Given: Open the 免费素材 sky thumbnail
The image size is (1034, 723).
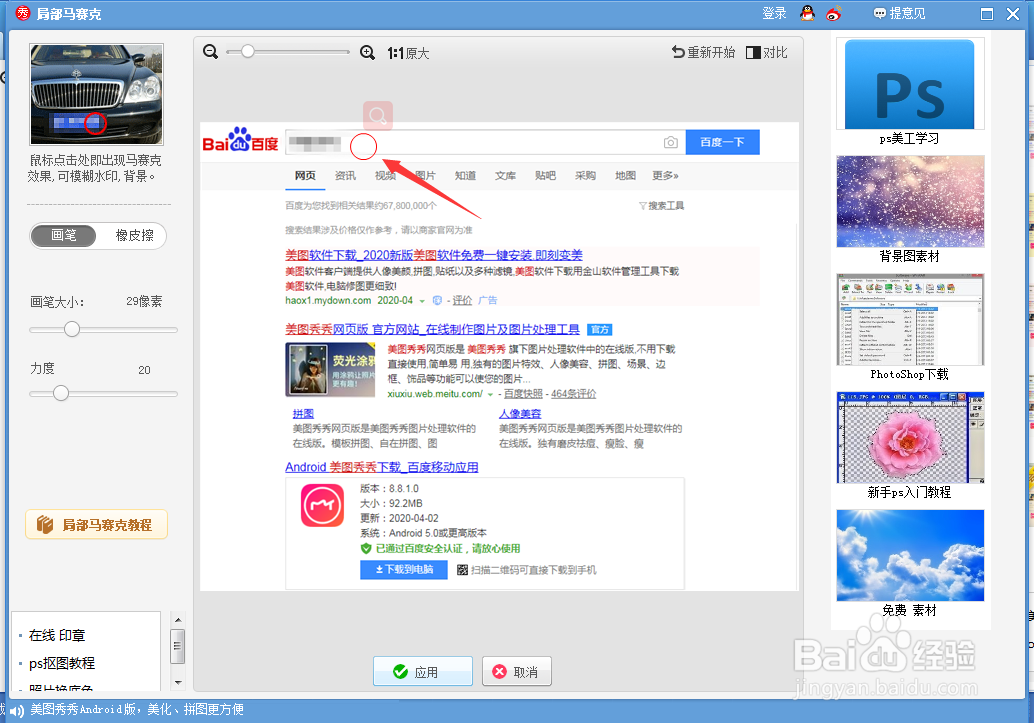Looking at the screenshot, I should pyautogui.click(x=910, y=555).
